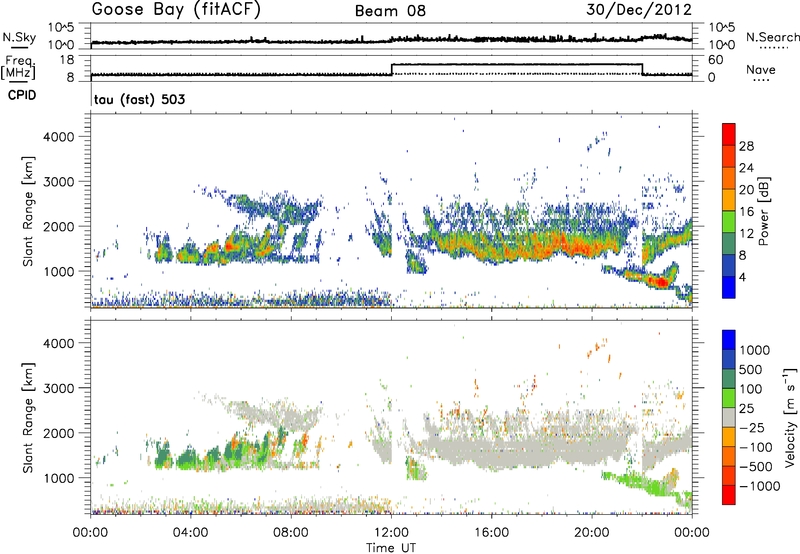Click the blue bottom of the power colorbar

(729, 287)
